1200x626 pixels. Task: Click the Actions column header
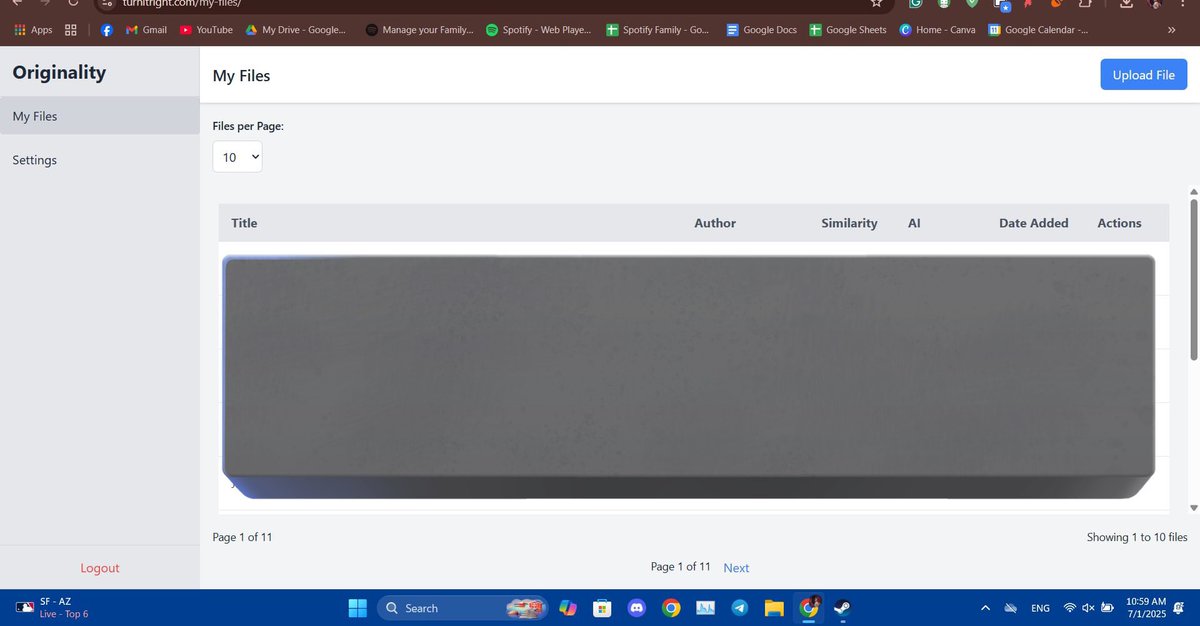(x=1119, y=223)
